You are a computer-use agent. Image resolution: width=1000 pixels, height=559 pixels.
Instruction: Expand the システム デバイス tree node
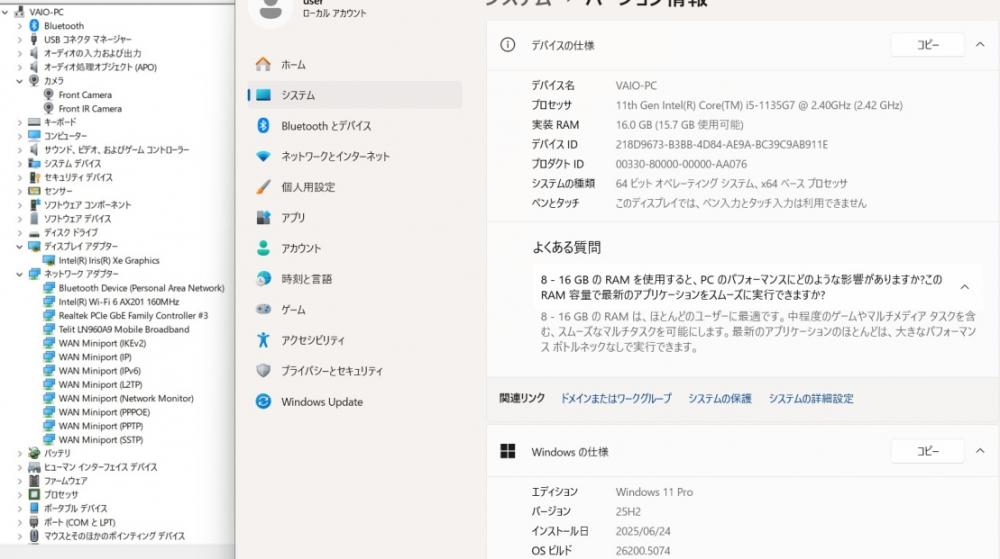[19, 164]
